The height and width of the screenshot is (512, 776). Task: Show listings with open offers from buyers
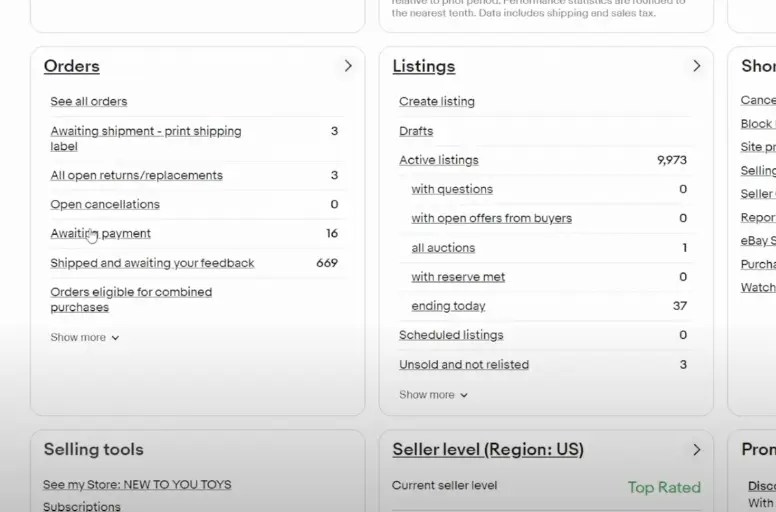pyautogui.click(x=491, y=219)
